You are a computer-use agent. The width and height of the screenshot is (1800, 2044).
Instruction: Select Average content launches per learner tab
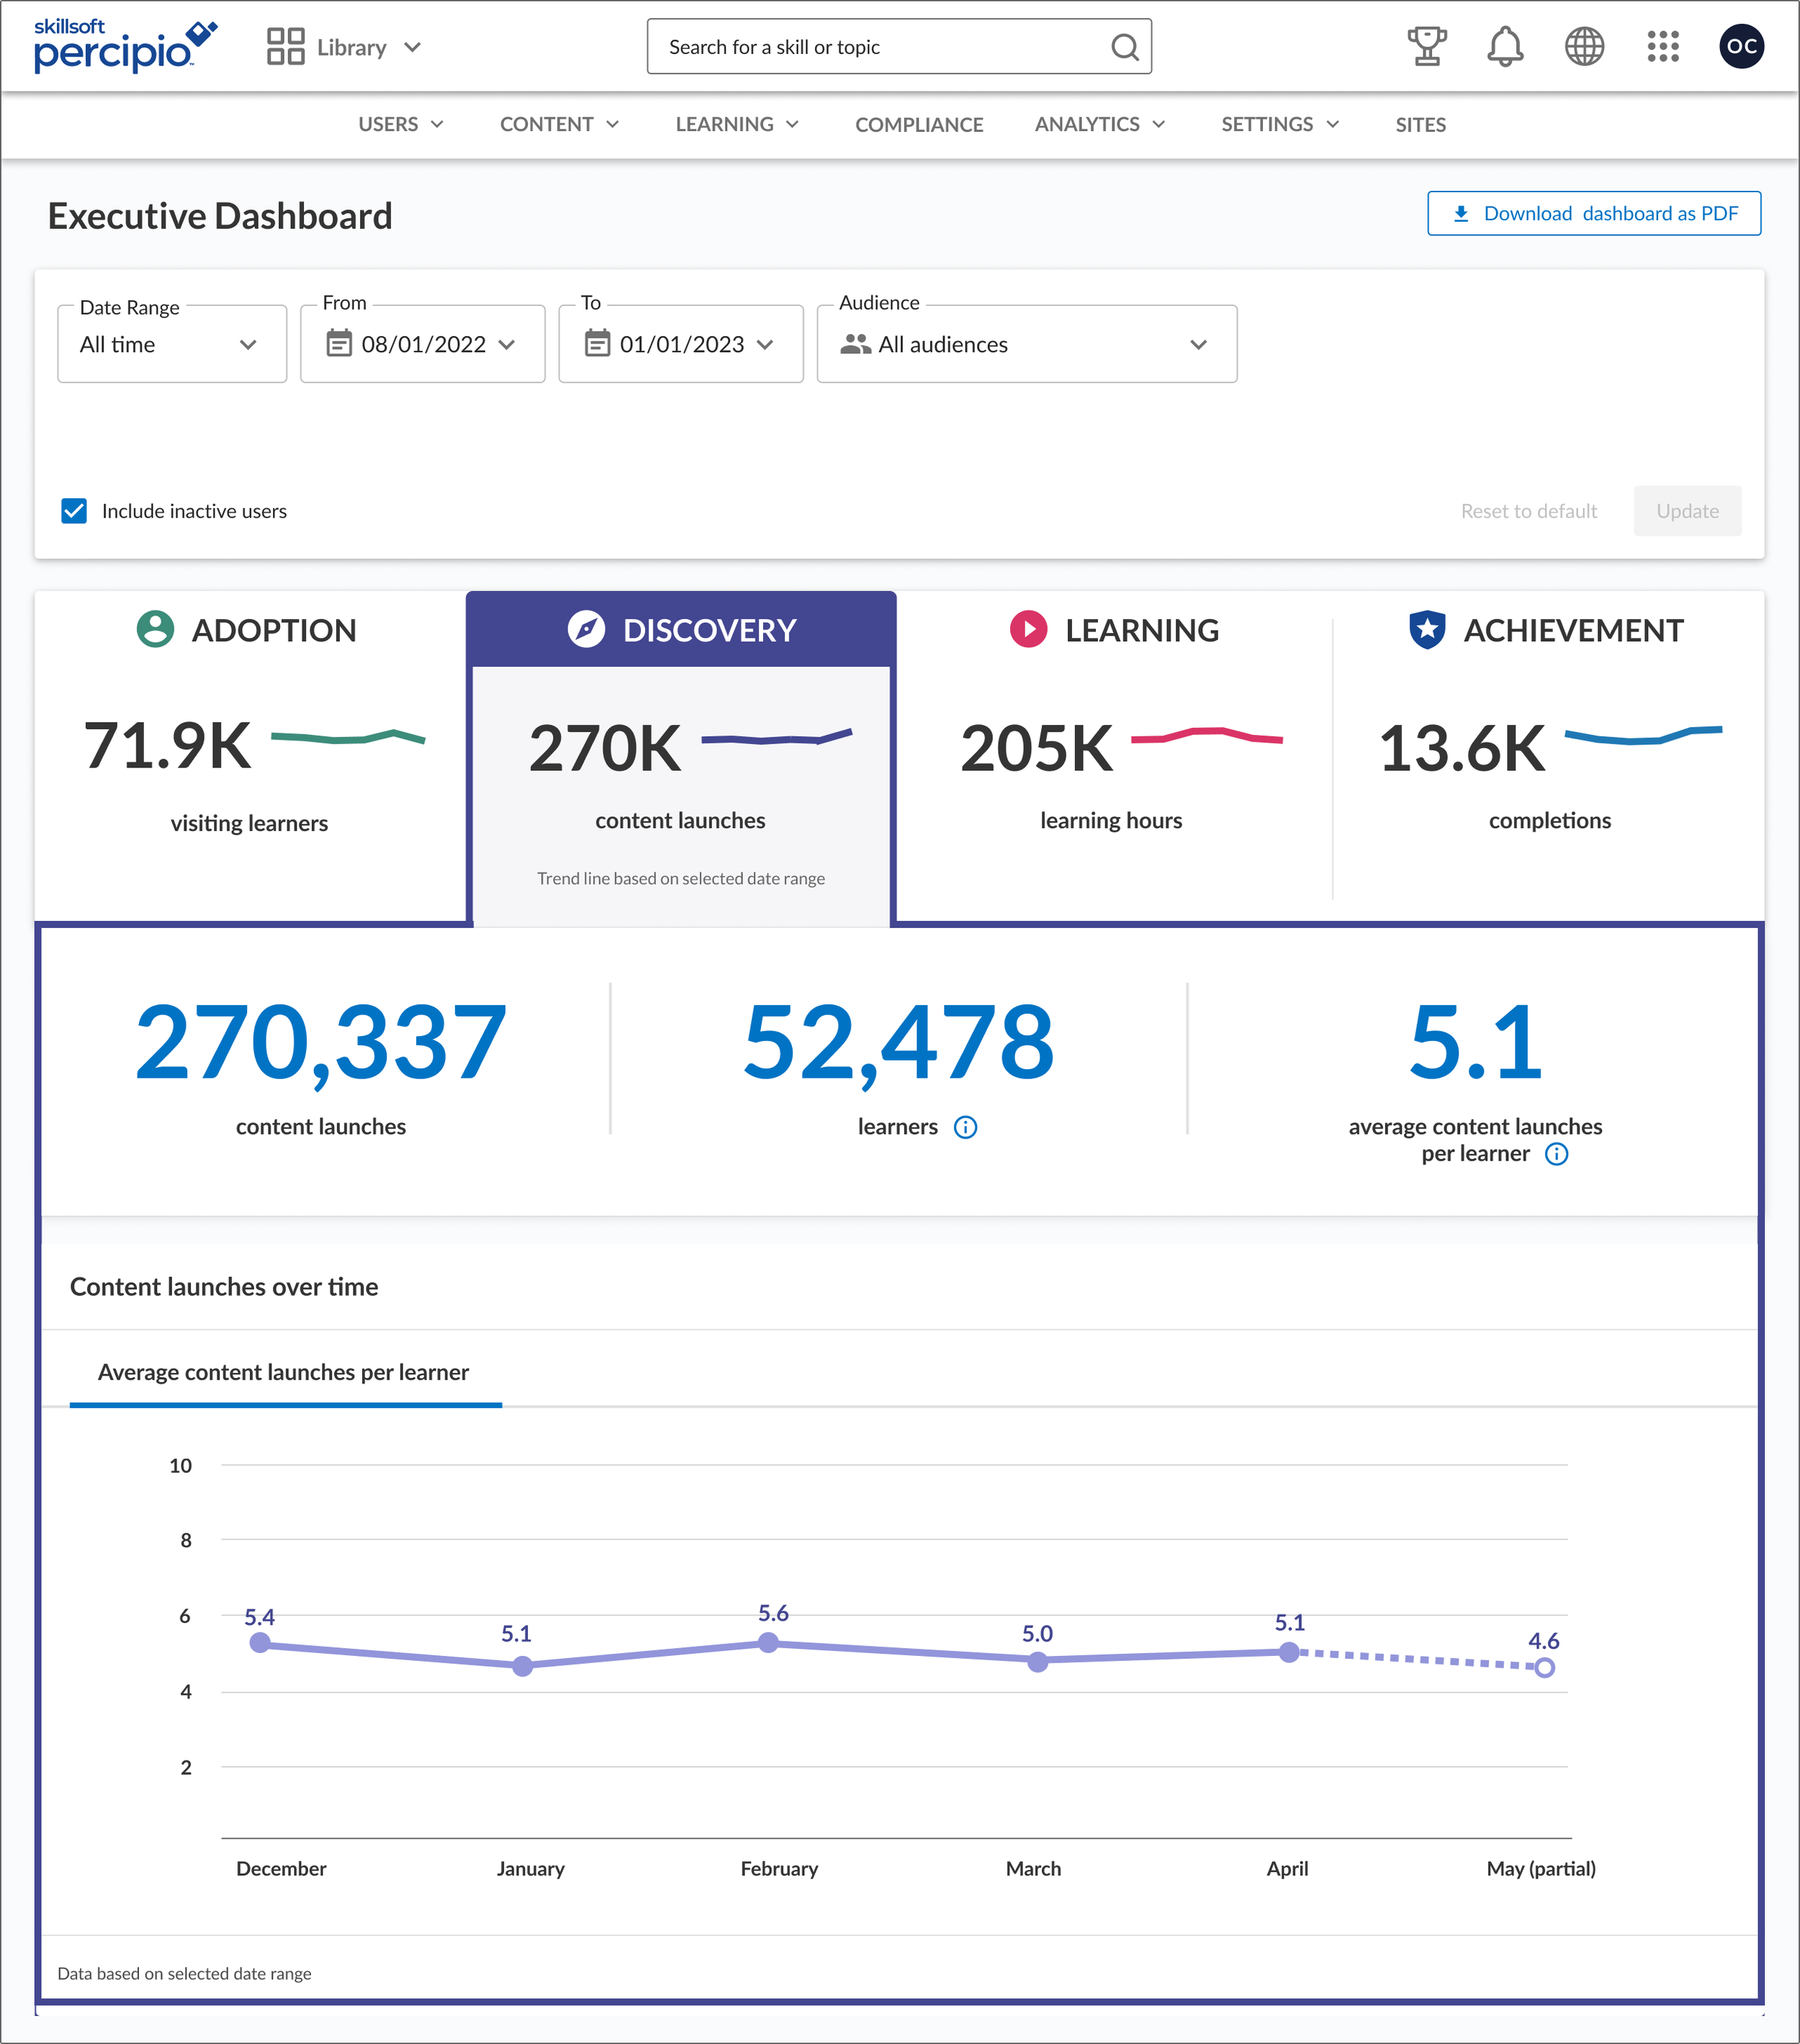(x=284, y=1372)
